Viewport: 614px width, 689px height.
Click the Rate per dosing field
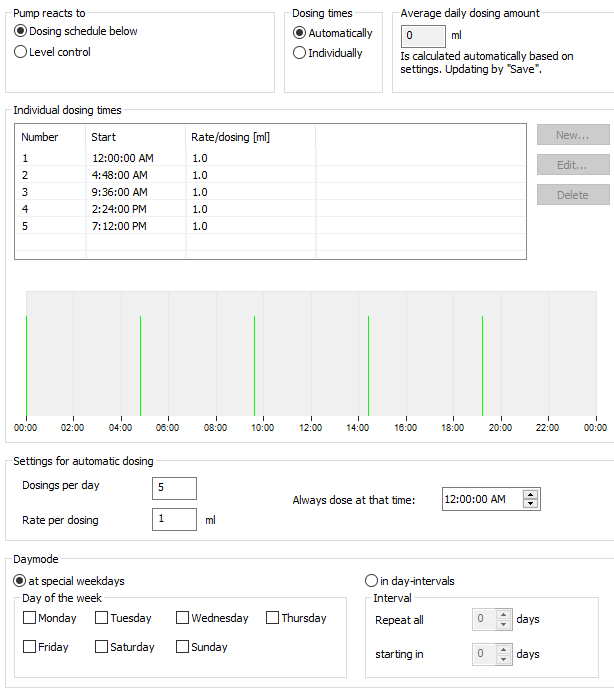174,519
